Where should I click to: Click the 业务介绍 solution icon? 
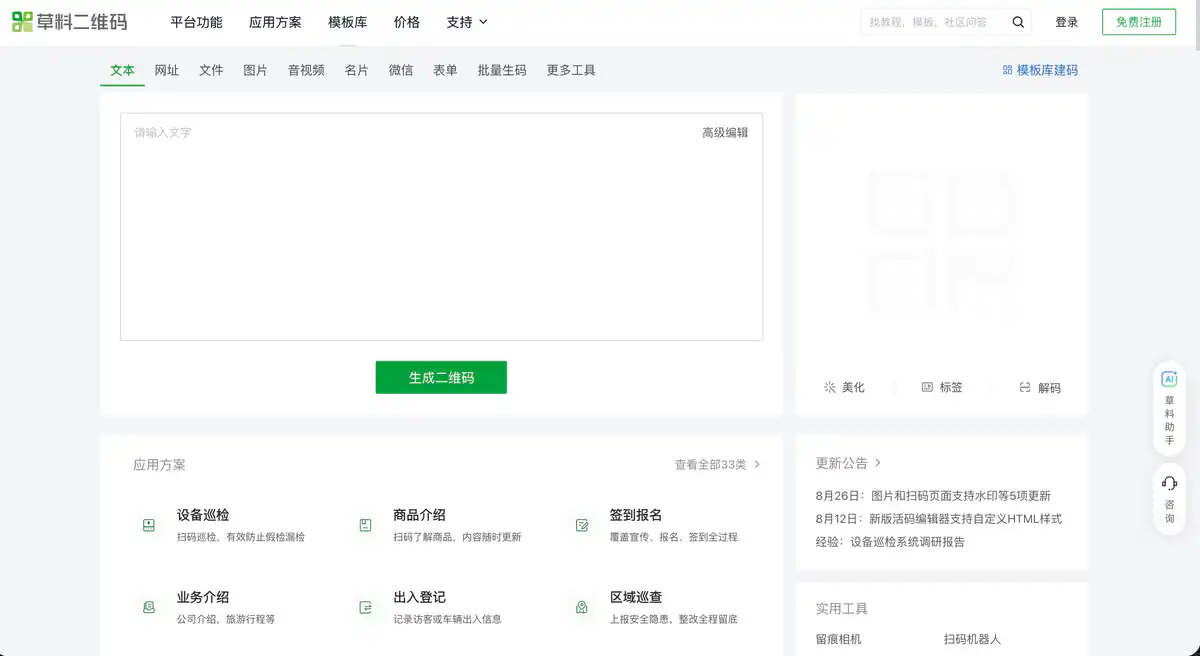148,607
